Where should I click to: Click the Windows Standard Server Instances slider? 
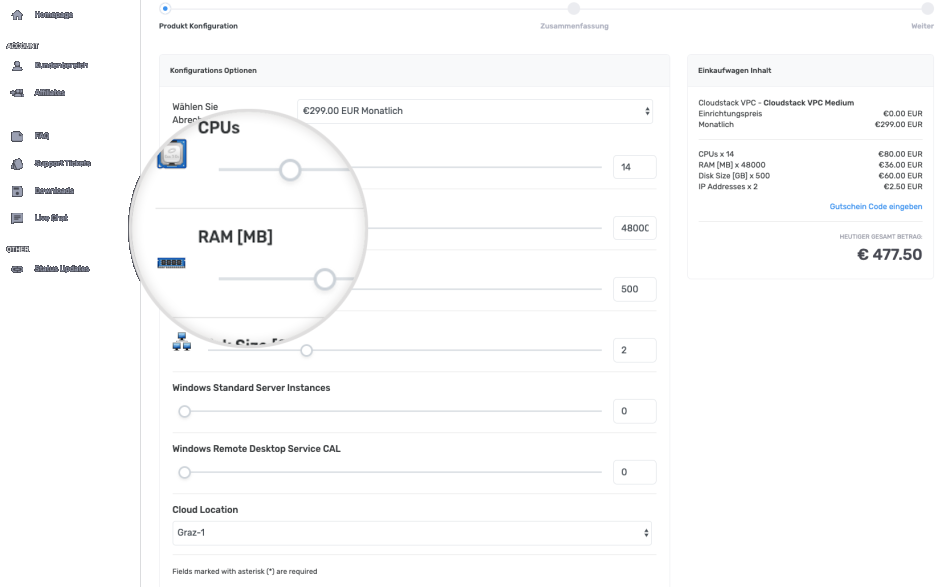pos(185,411)
